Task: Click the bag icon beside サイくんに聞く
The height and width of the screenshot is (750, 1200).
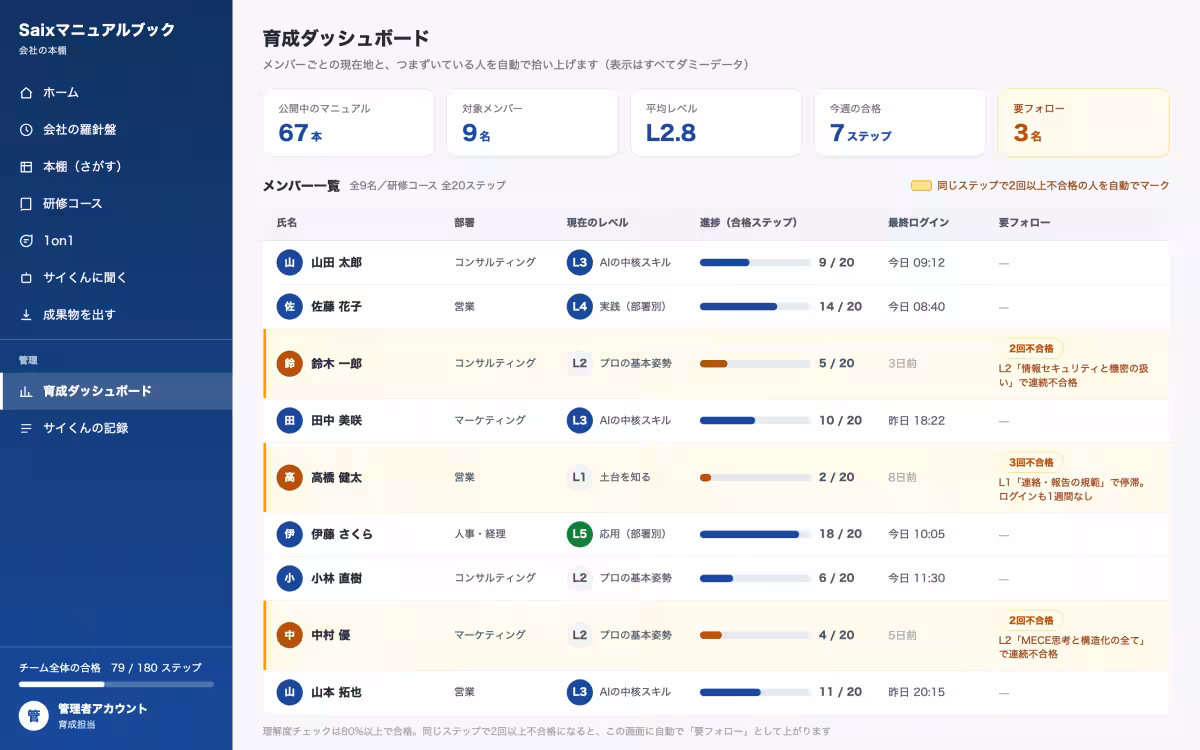Action: click(26, 277)
